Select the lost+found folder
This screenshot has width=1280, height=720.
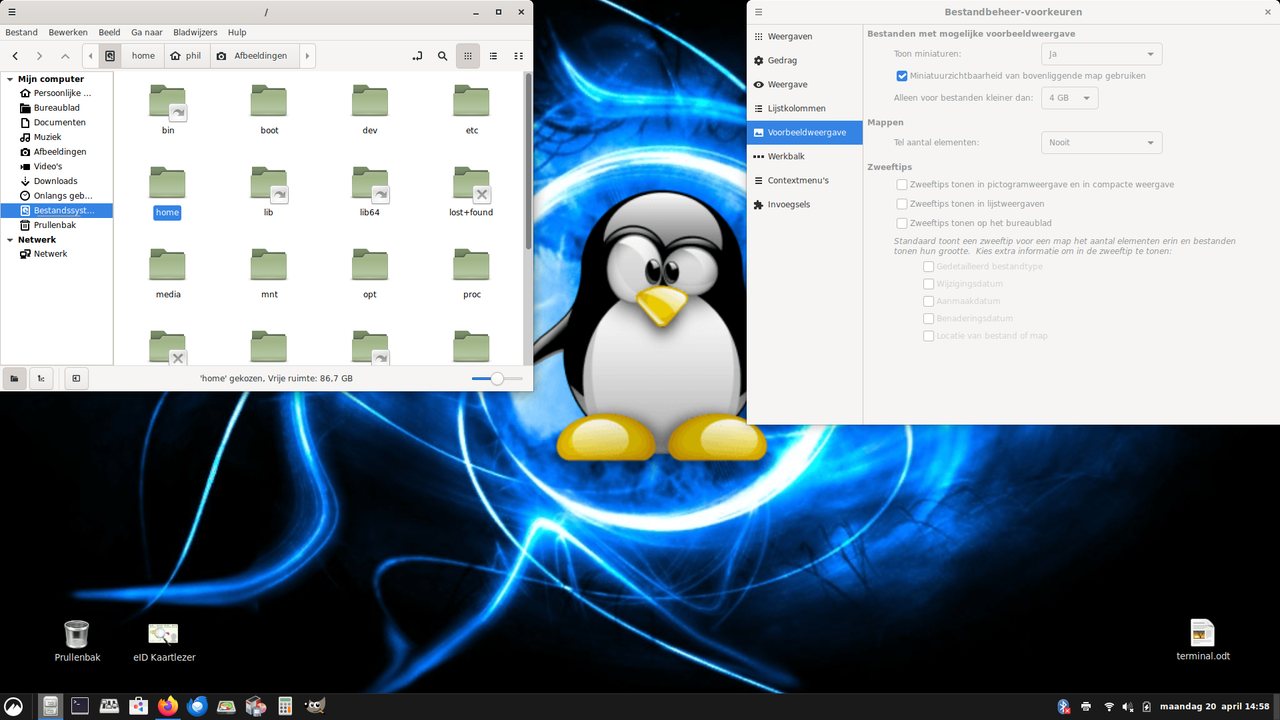pyautogui.click(x=471, y=191)
